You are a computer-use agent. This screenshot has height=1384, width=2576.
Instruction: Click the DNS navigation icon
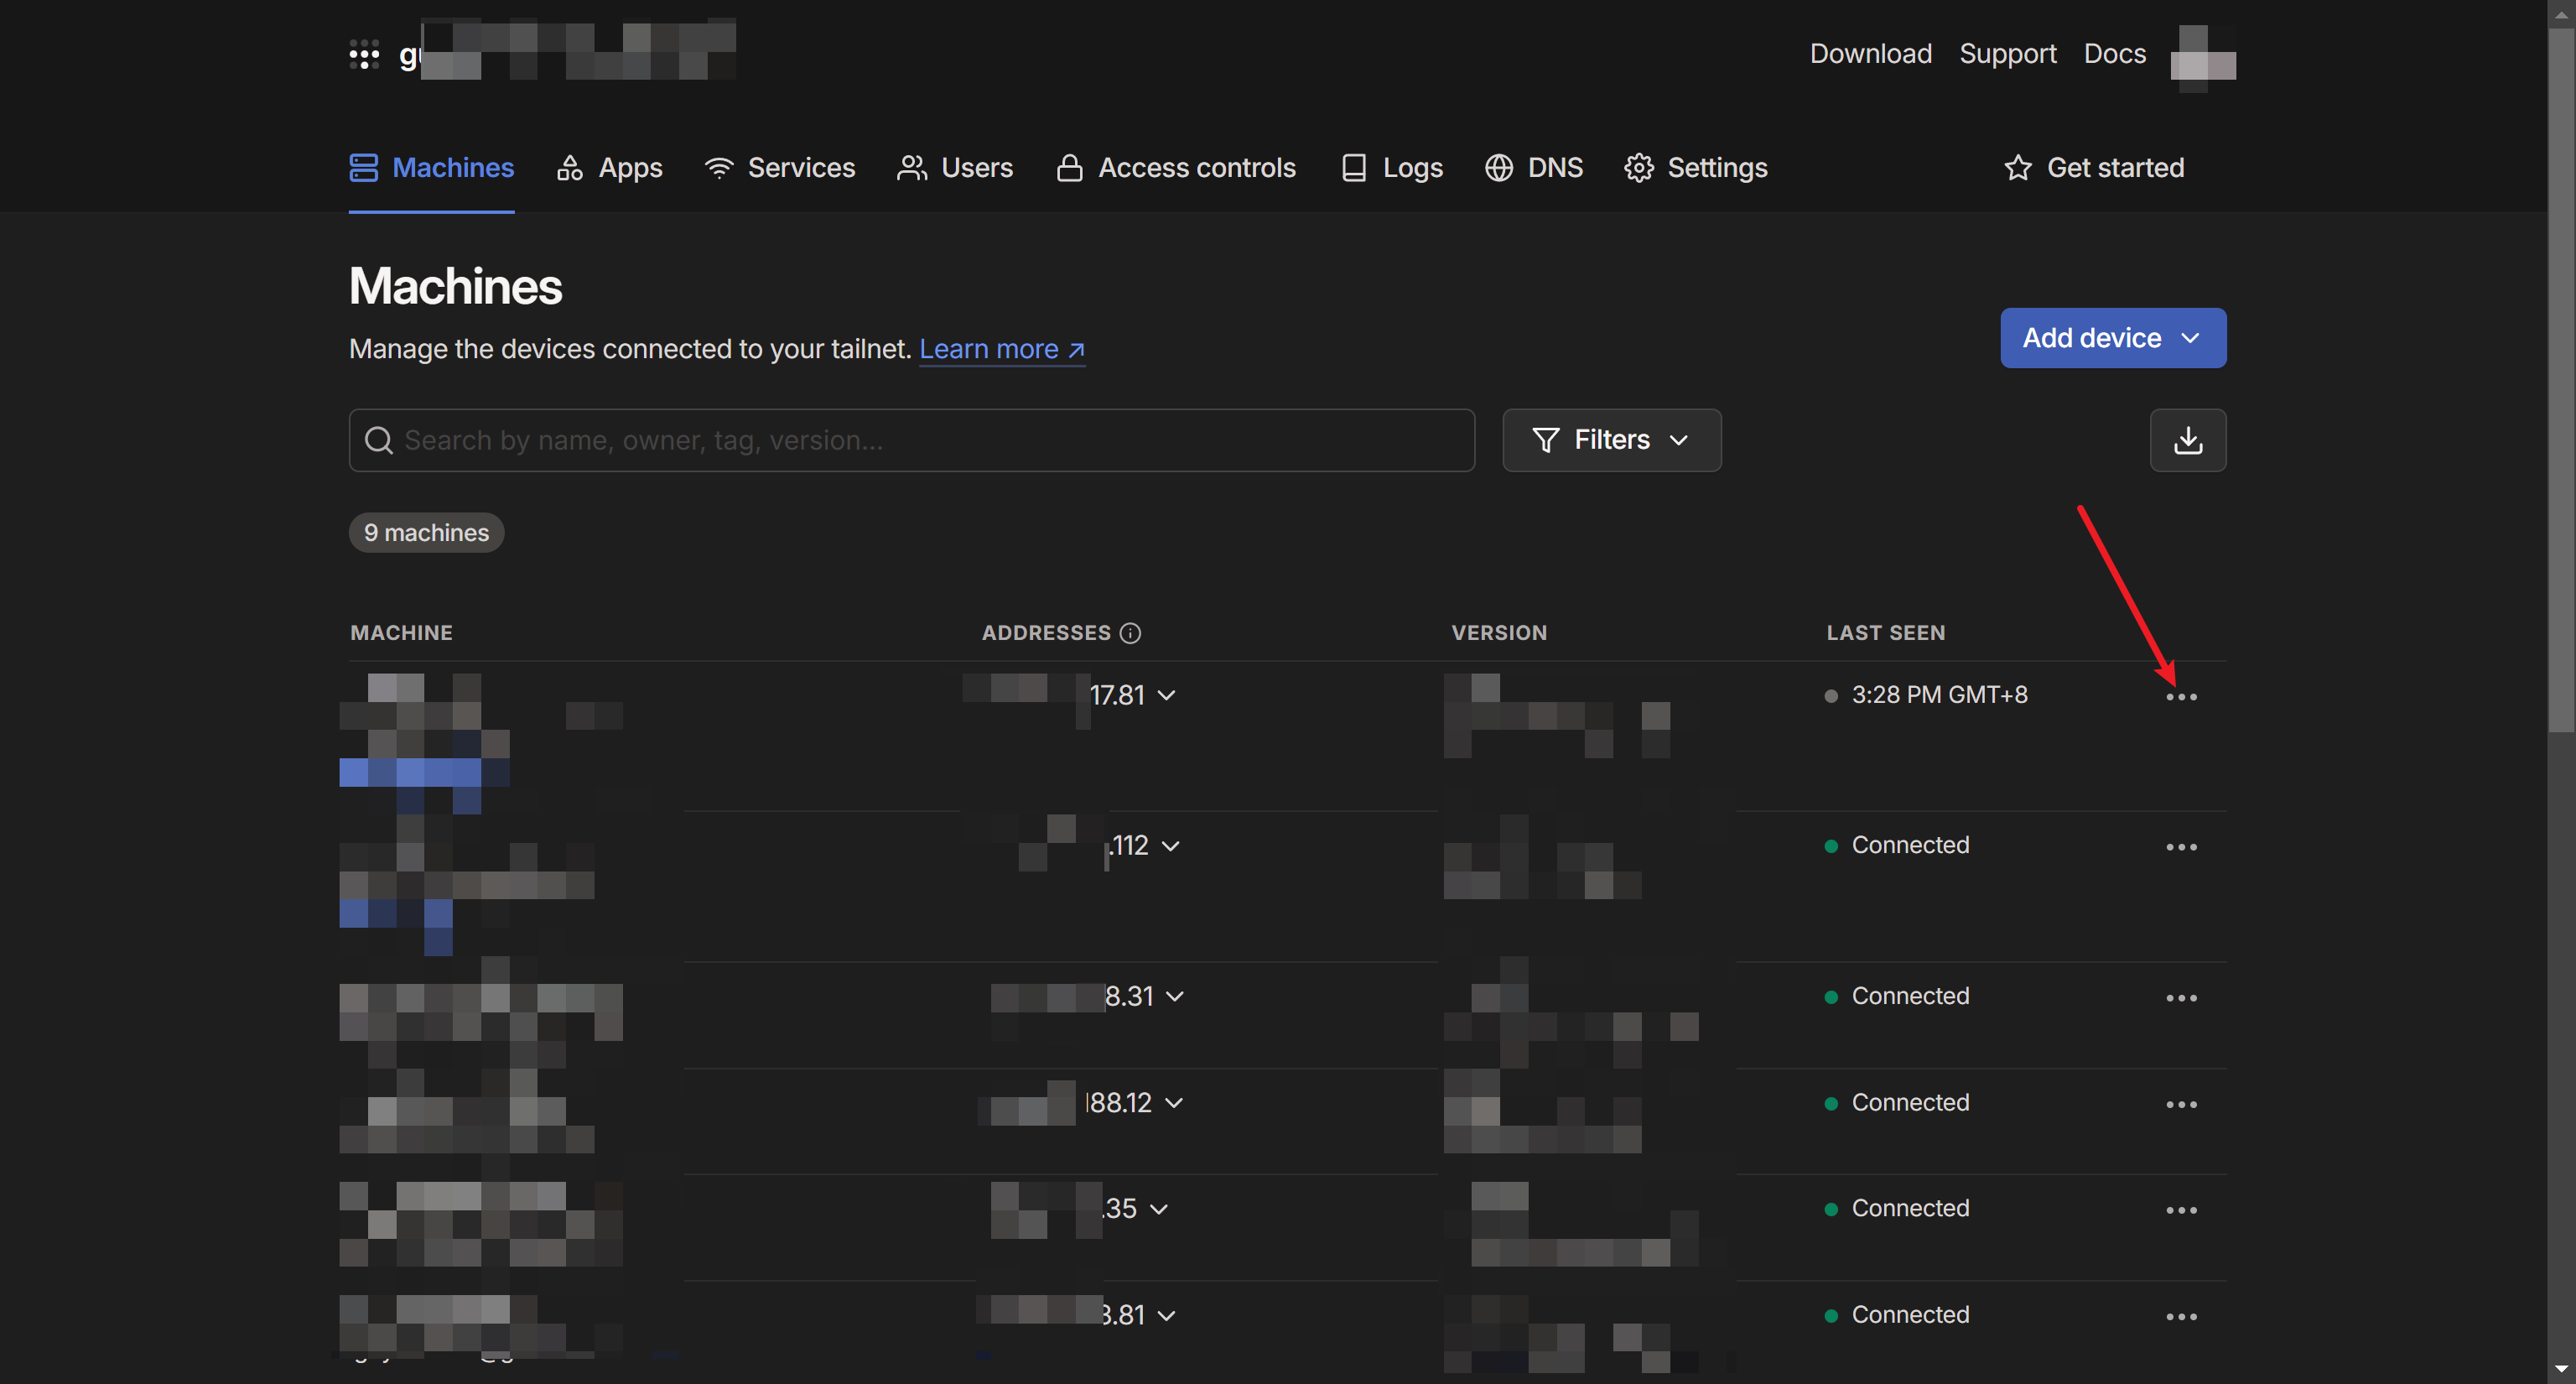point(1496,169)
